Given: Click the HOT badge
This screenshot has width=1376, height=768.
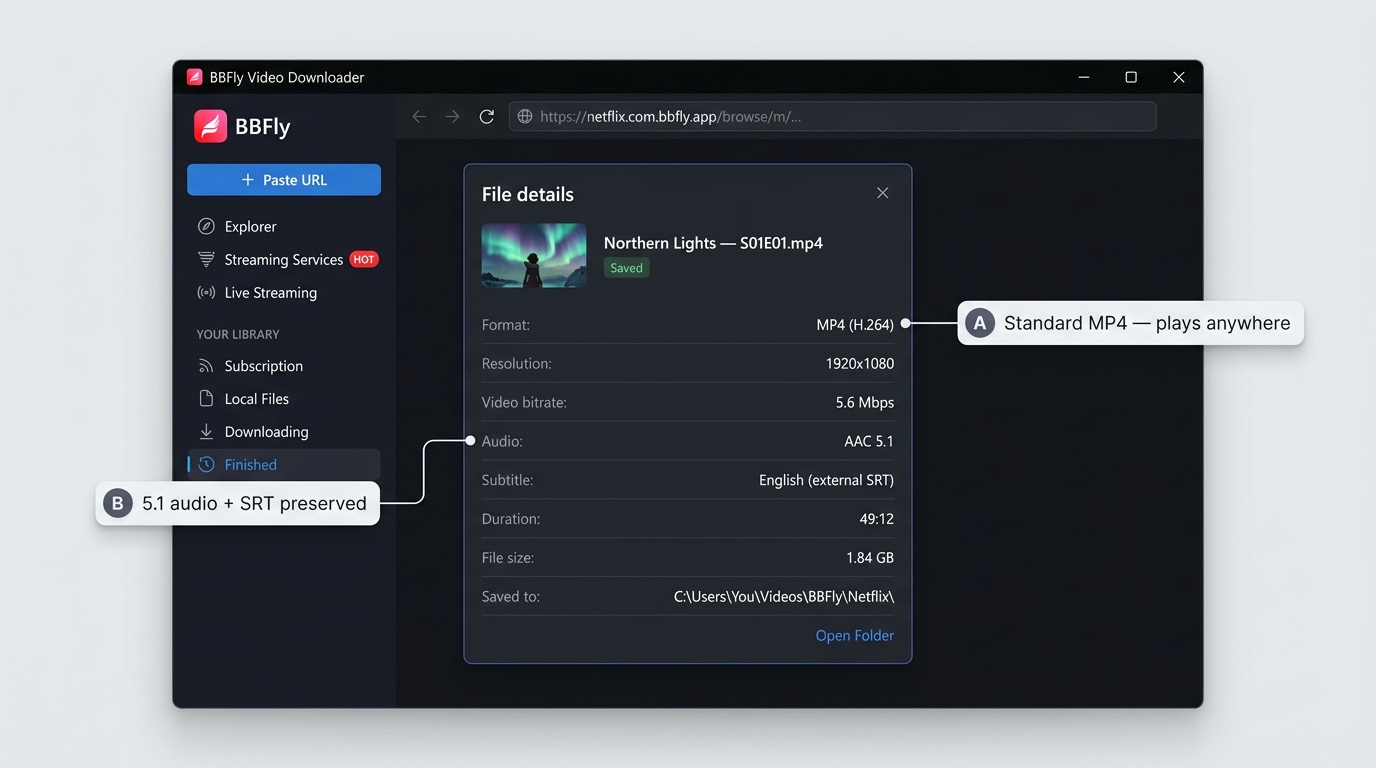Looking at the screenshot, I should pos(364,259).
